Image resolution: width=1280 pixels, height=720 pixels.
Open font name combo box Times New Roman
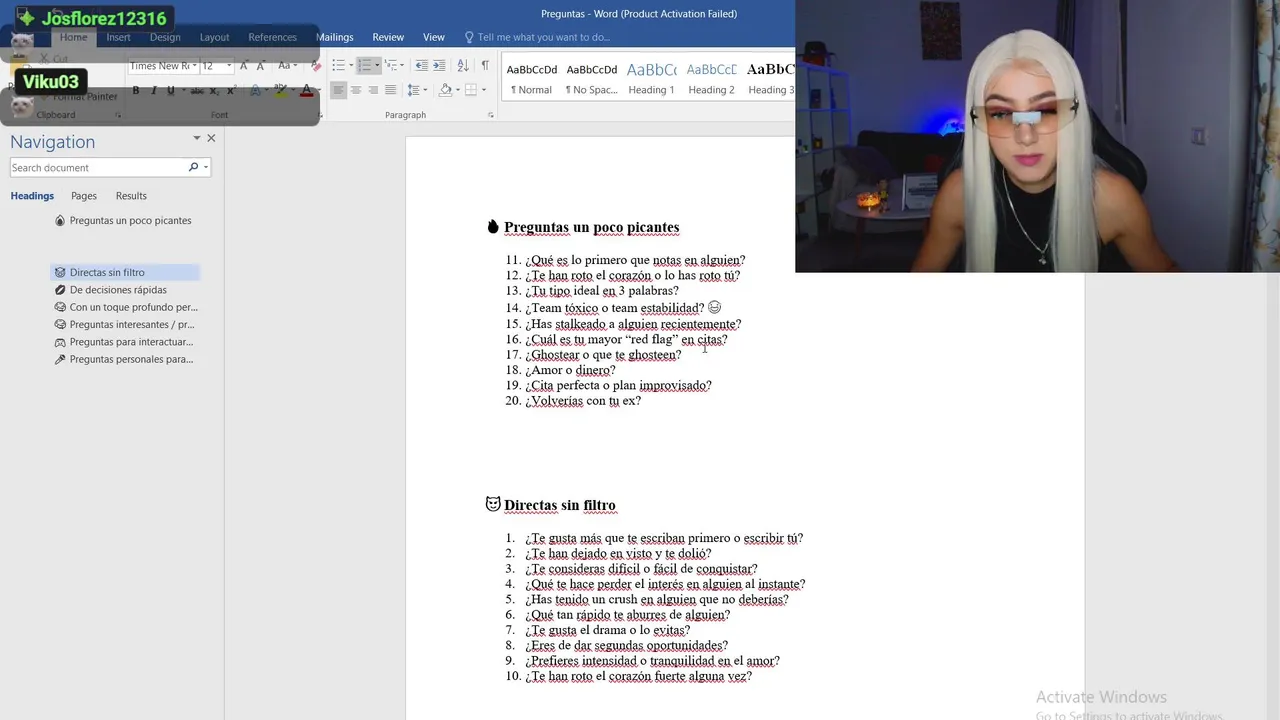click(163, 66)
